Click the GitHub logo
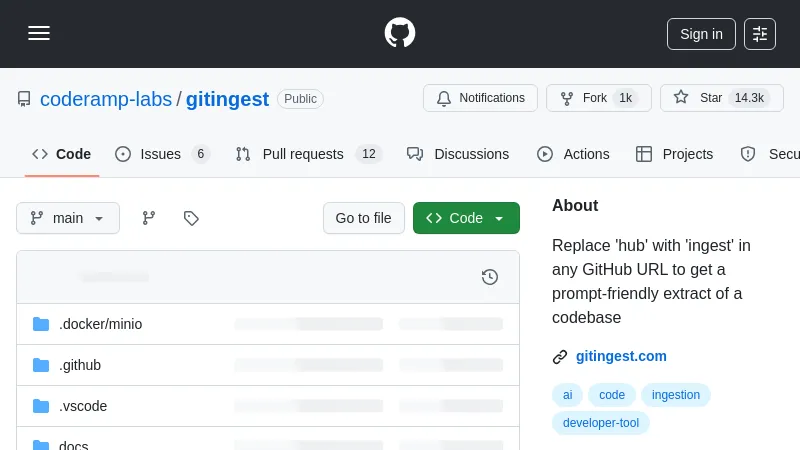Image resolution: width=800 pixels, height=450 pixels. (x=400, y=33)
